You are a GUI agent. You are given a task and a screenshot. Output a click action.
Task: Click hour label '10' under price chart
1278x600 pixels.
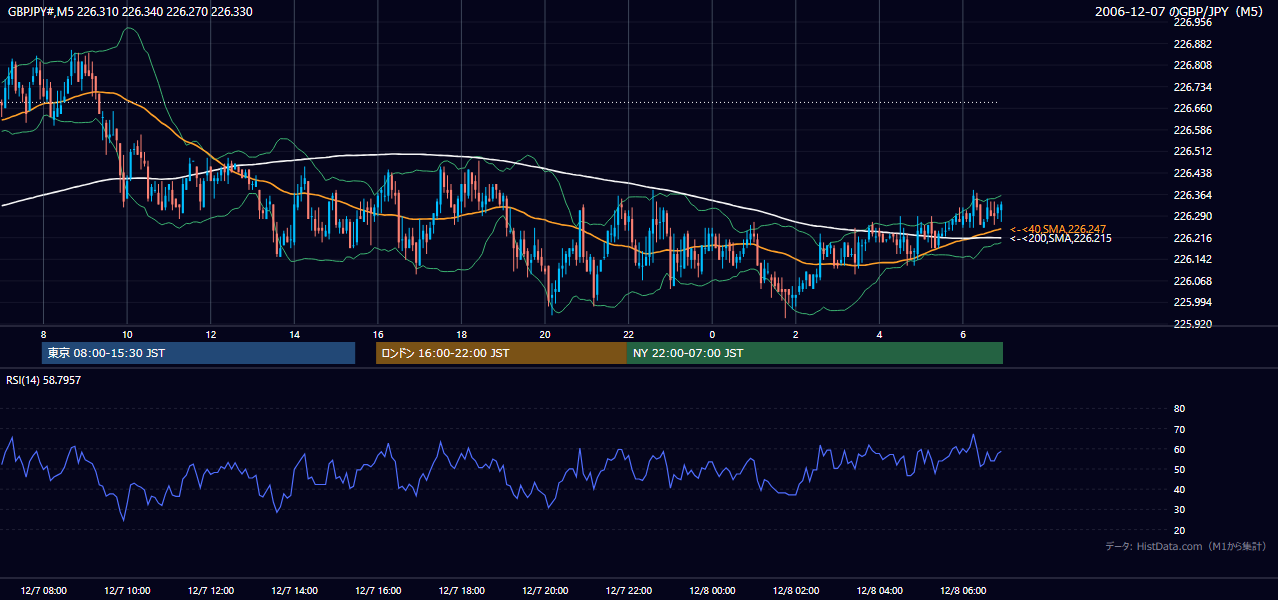127,334
